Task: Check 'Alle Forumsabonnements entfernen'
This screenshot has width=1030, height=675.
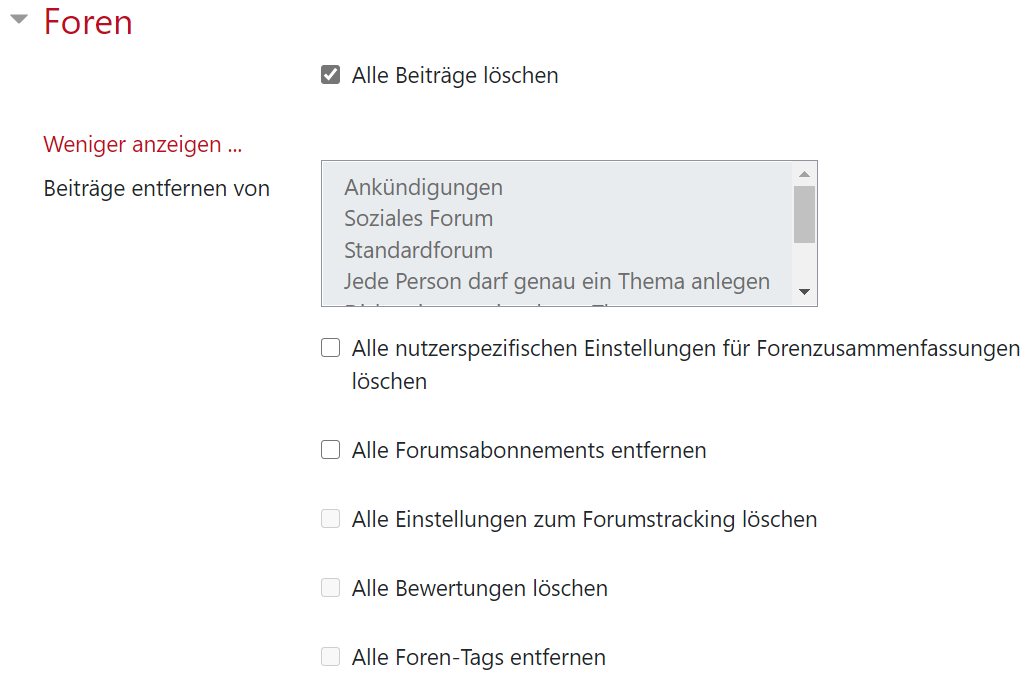Action: coord(330,449)
